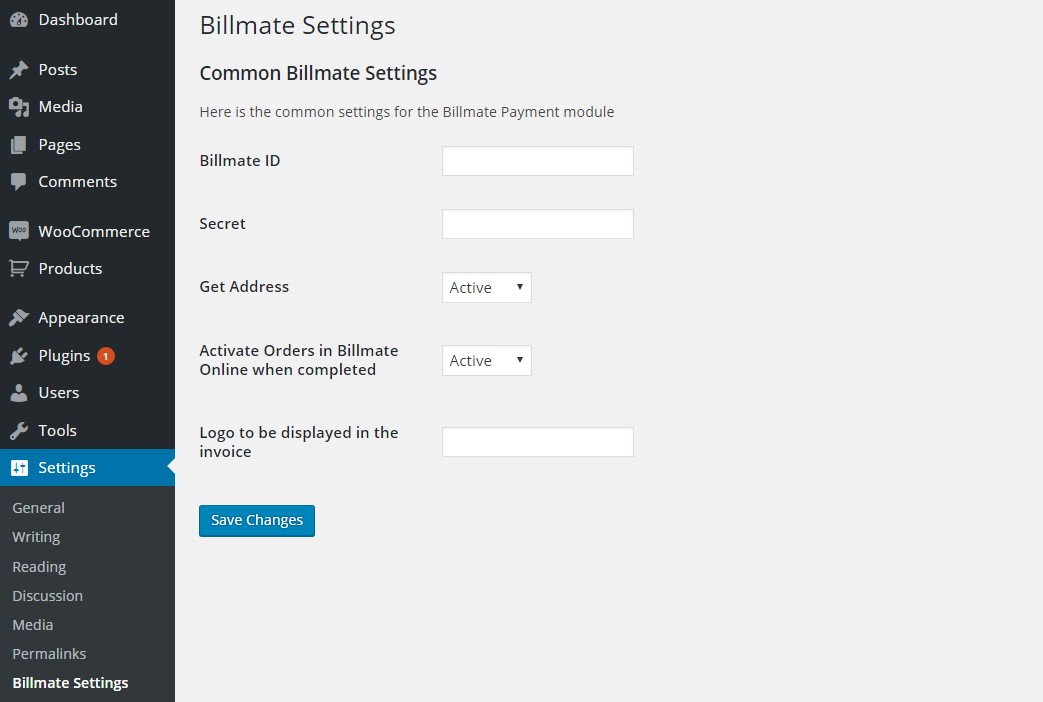
Task: Click the Posts pushpin icon
Action: pyautogui.click(x=19, y=70)
